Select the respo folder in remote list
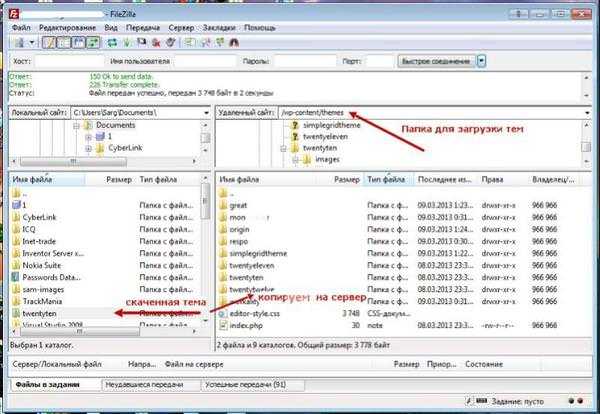This screenshot has height=414, width=600. click(x=239, y=242)
